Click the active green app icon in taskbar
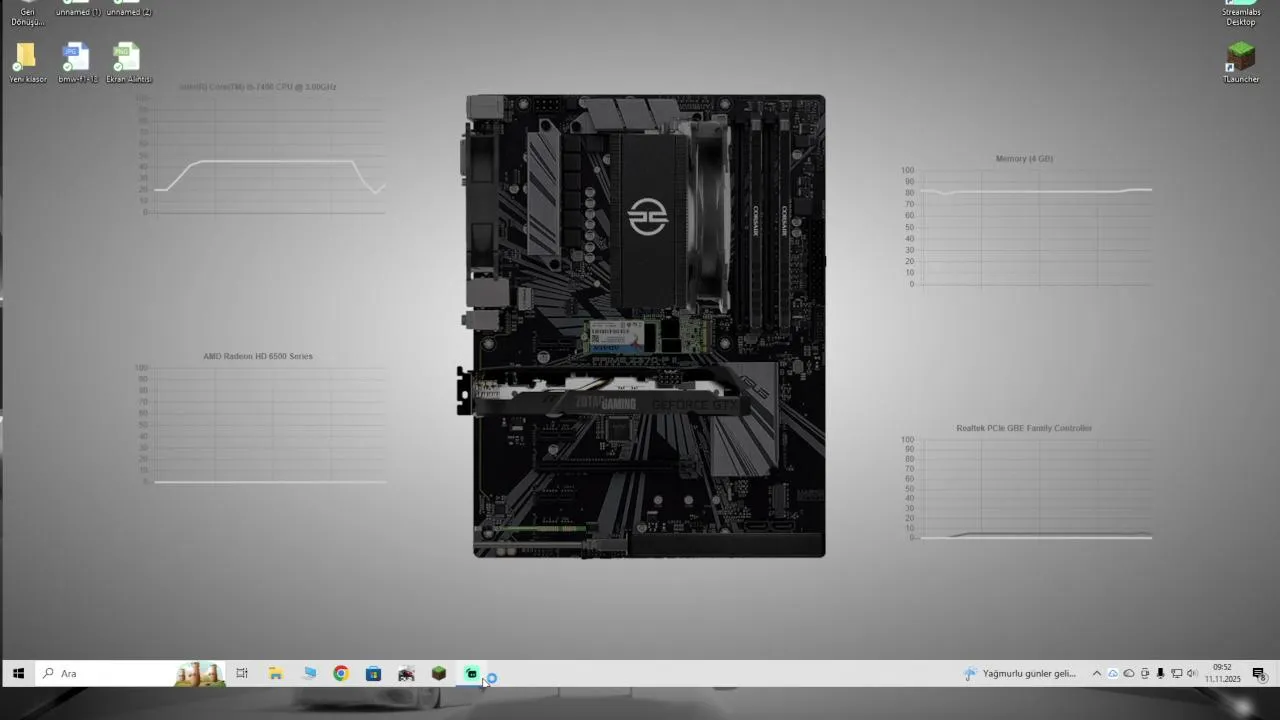Screen dimensions: 1280x720 pos(471,674)
